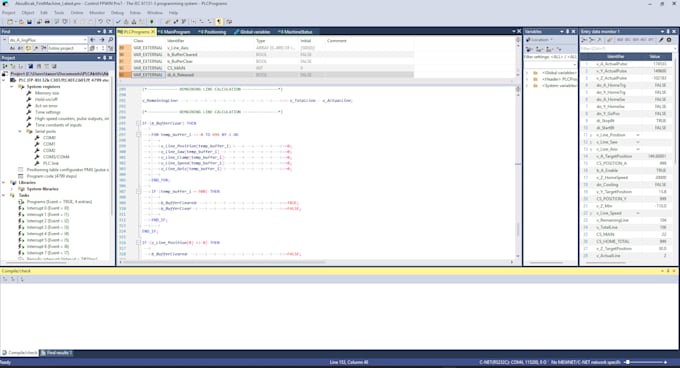The width and height of the screenshot is (680, 368).
Task: Switch to the Global variables tab
Action: tap(252, 32)
